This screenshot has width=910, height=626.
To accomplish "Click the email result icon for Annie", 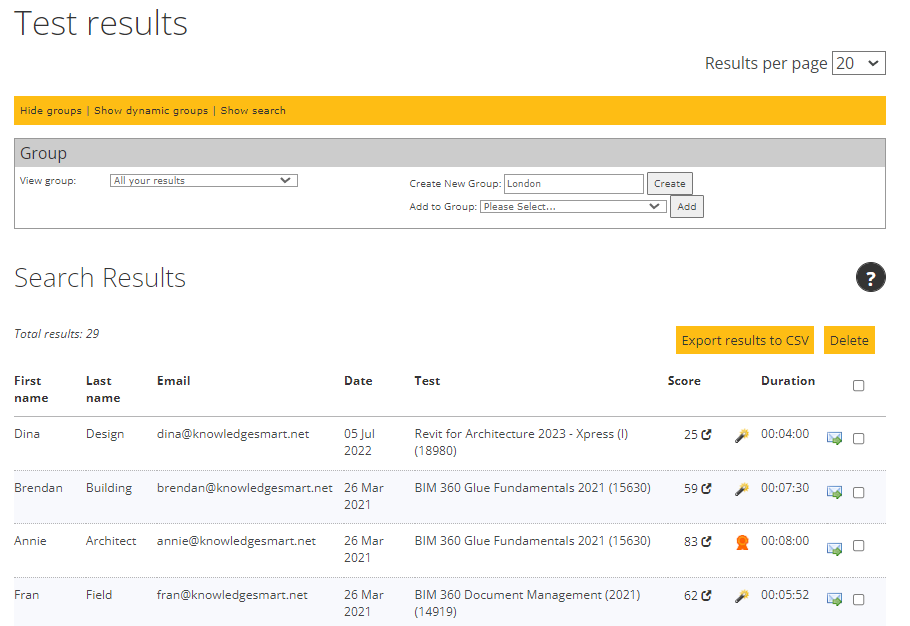I will (835, 548).
